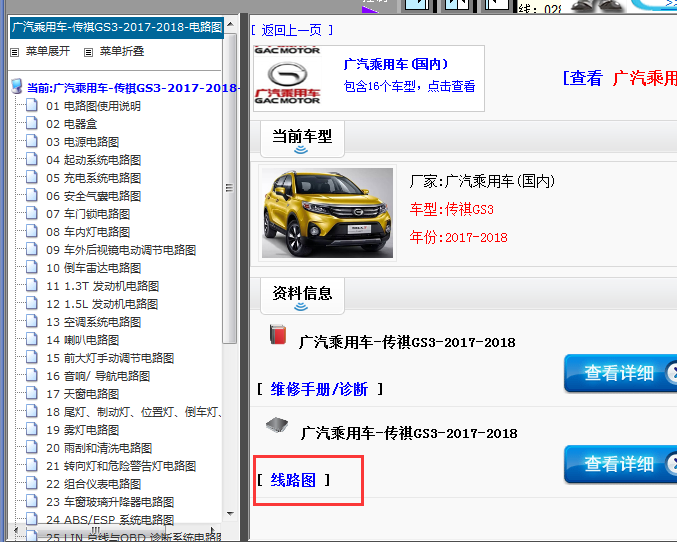Click page icon beside 13 空调系统电路图
This screenshot has height=542, width=677.
point(32,321)
